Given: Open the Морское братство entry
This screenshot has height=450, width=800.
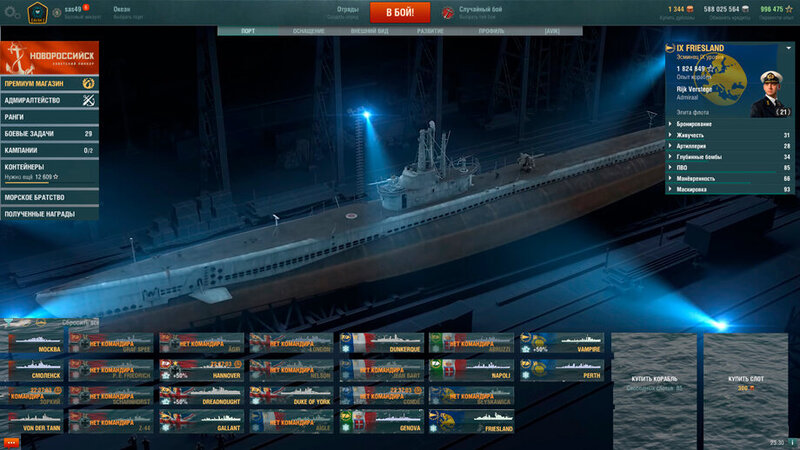Looking at the screenshot, I should point(49,197).
